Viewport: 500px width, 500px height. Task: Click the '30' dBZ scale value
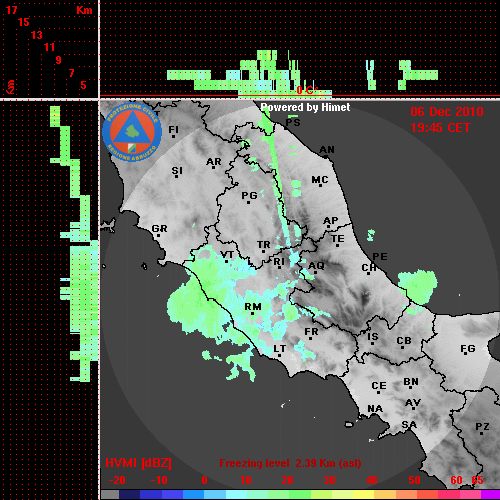[330, 480]
